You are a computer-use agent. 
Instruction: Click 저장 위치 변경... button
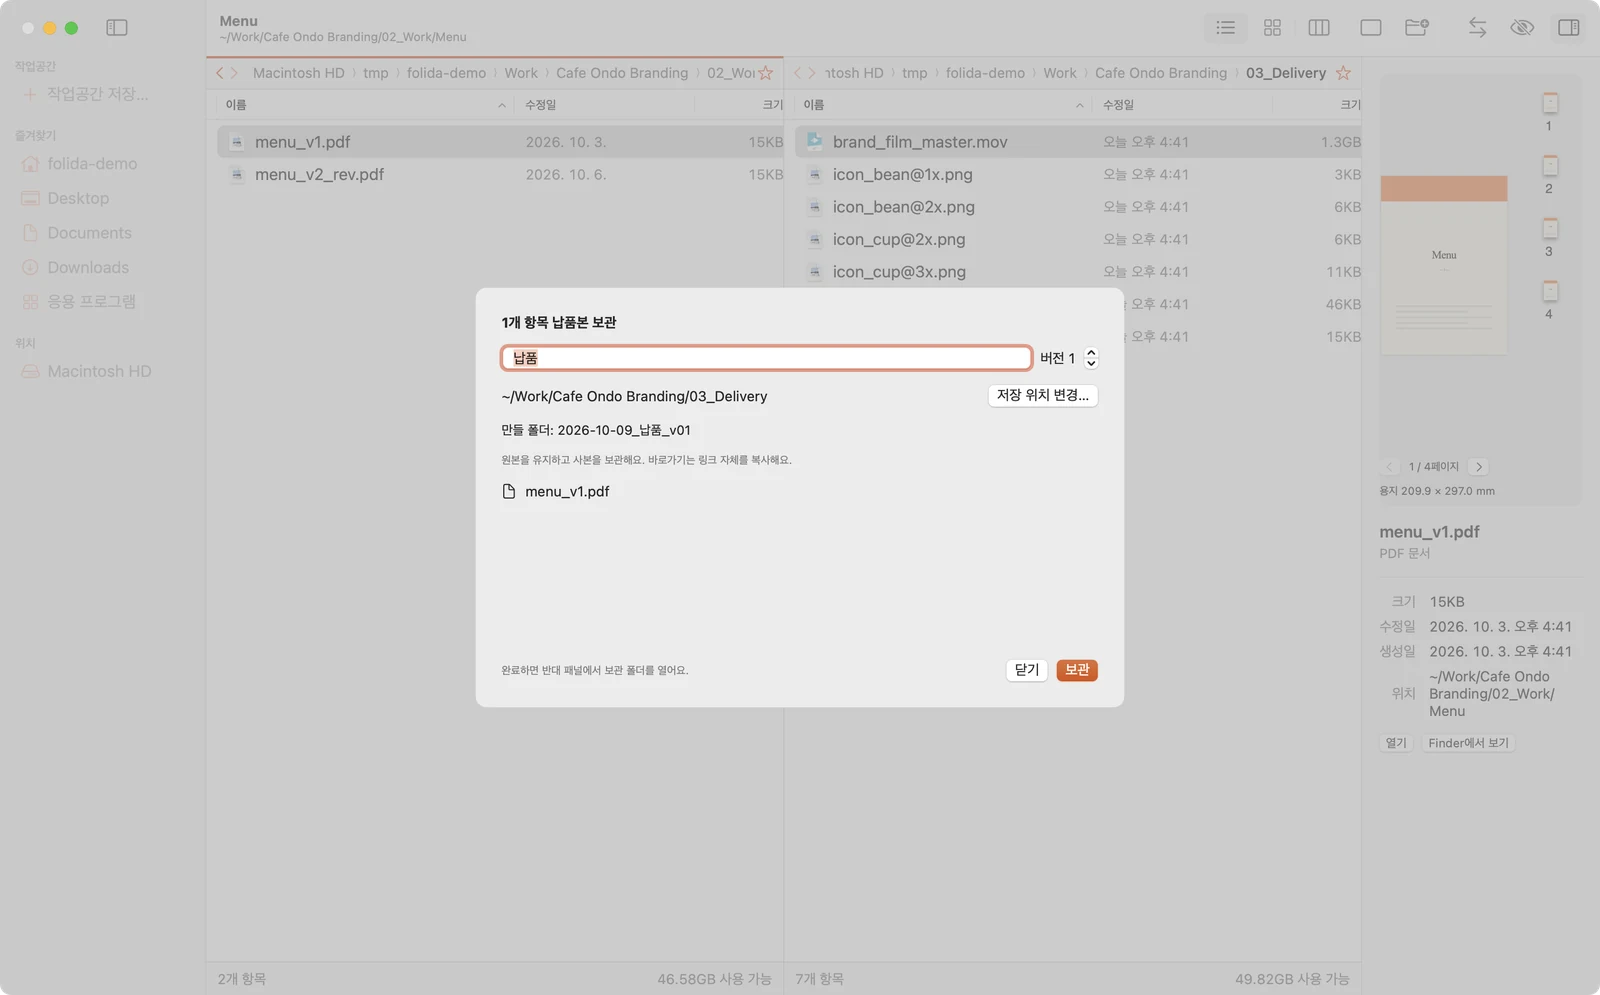[x=1043, y=395]
